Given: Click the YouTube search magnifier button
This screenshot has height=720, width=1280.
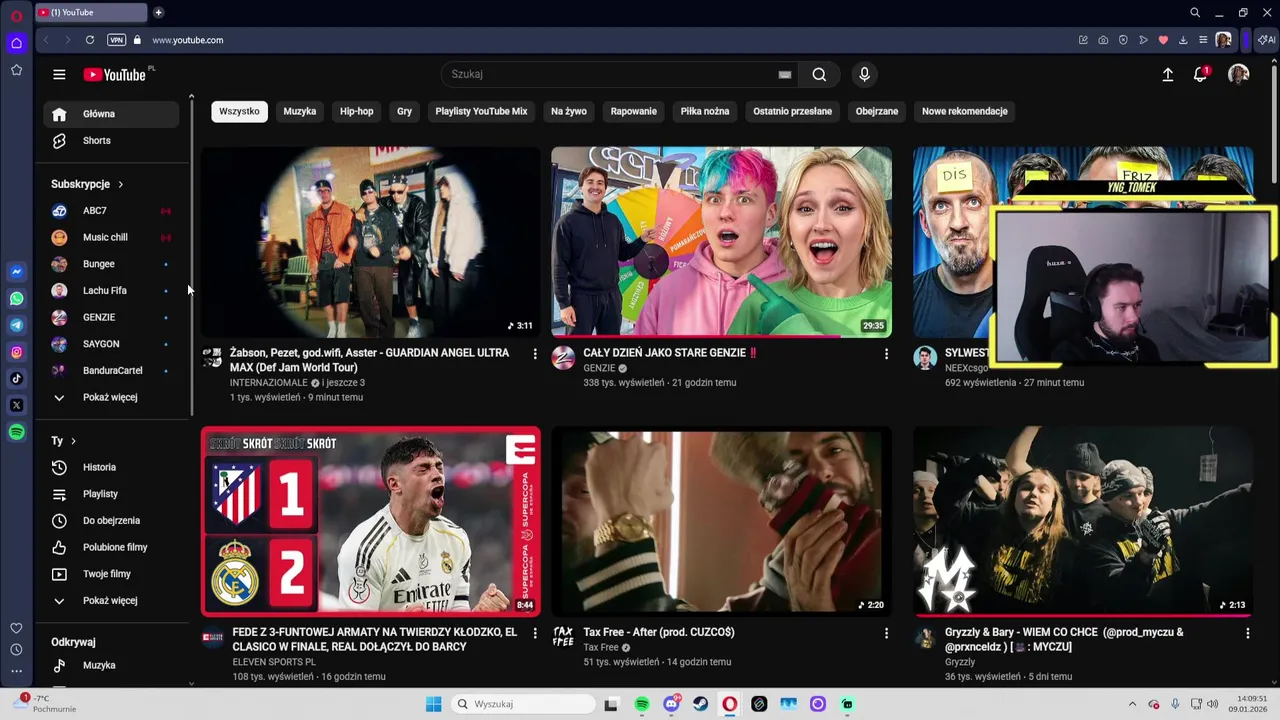Looking at the screenshot, I should (819, 74).
